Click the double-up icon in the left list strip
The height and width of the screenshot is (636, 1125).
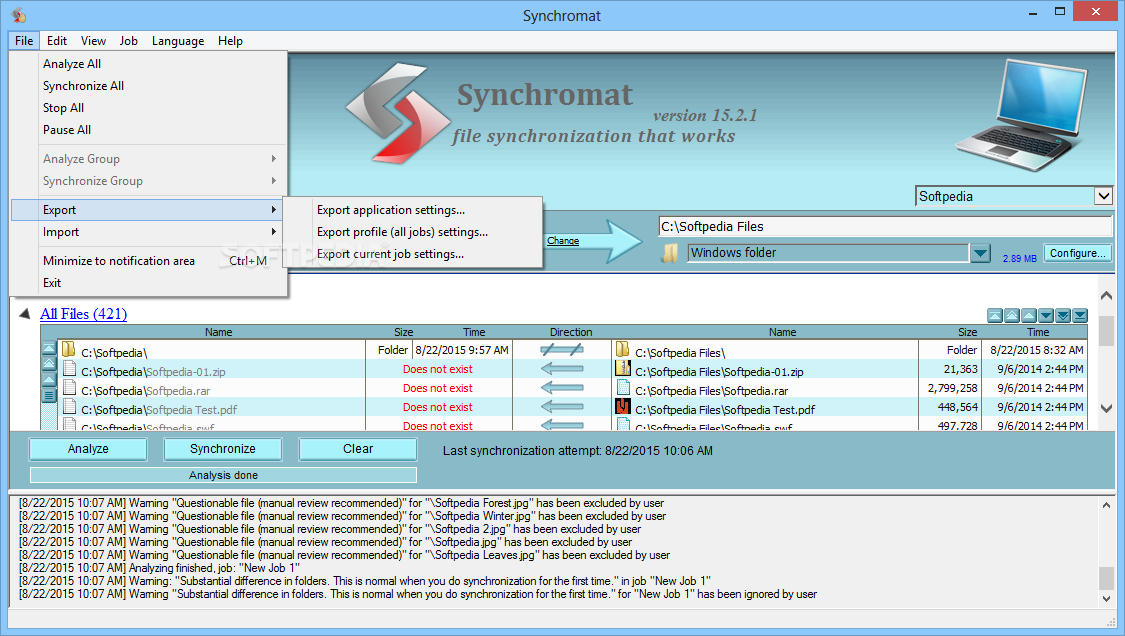click(49, 364)
